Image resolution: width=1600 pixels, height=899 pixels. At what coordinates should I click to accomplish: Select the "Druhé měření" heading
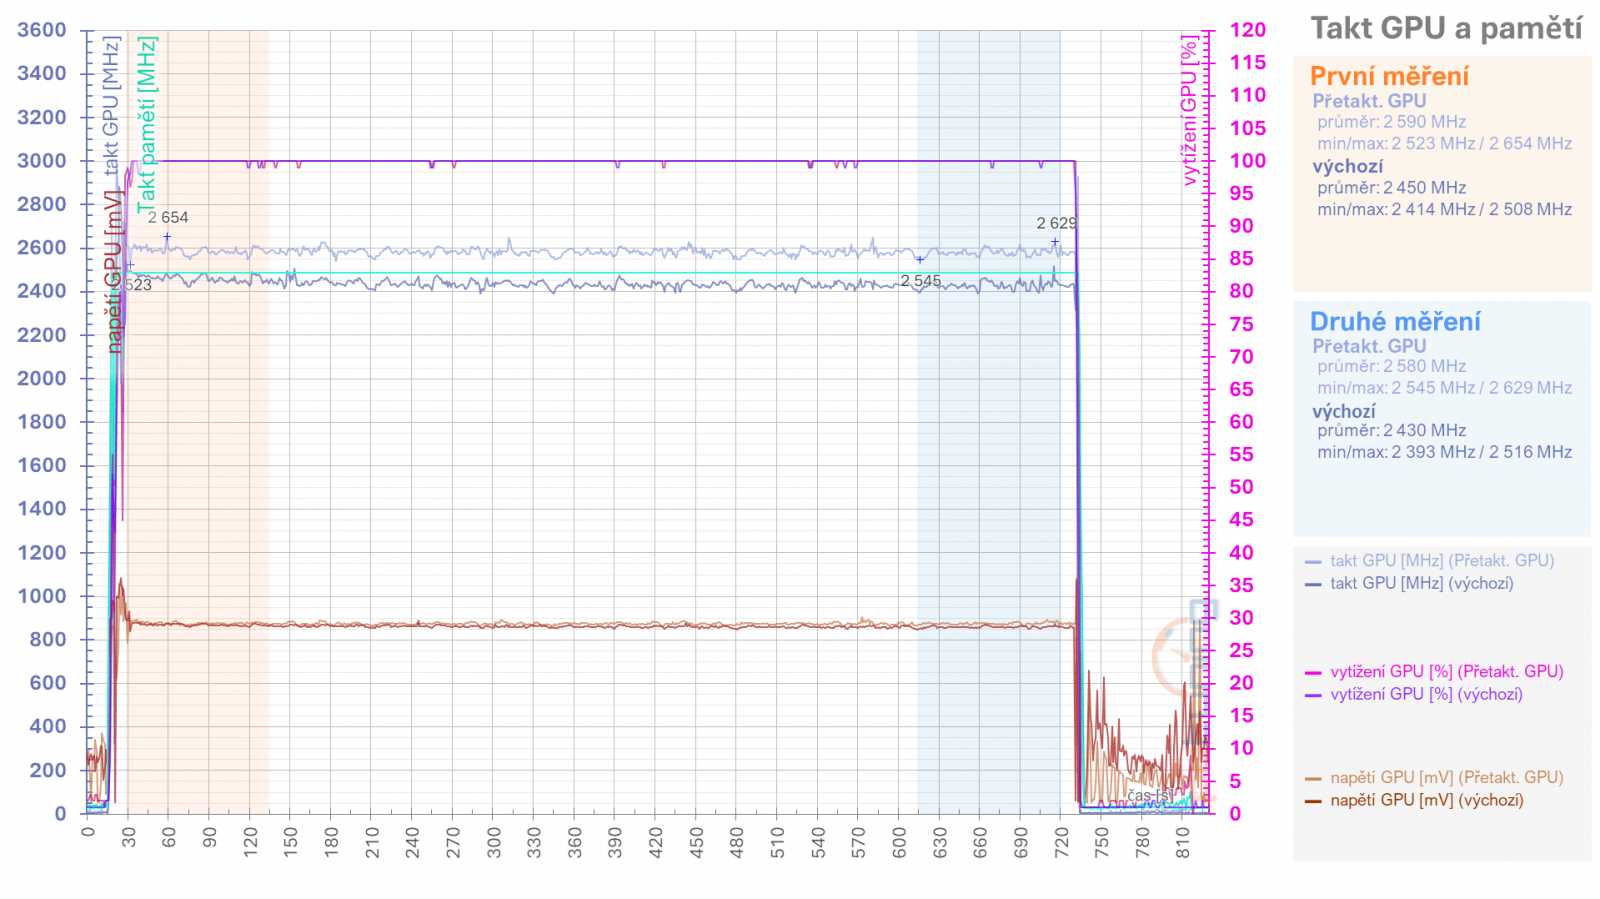(x=1395, y=321)
